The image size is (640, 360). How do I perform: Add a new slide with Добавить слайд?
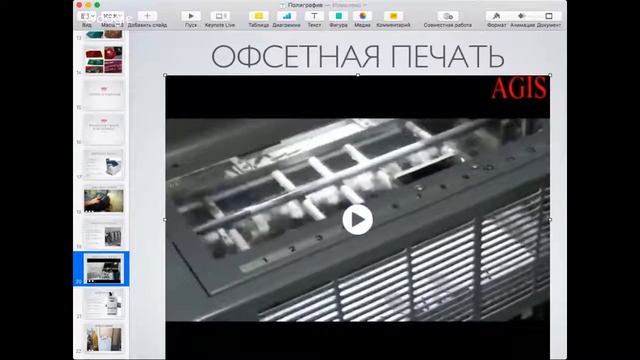click(147, 16)
